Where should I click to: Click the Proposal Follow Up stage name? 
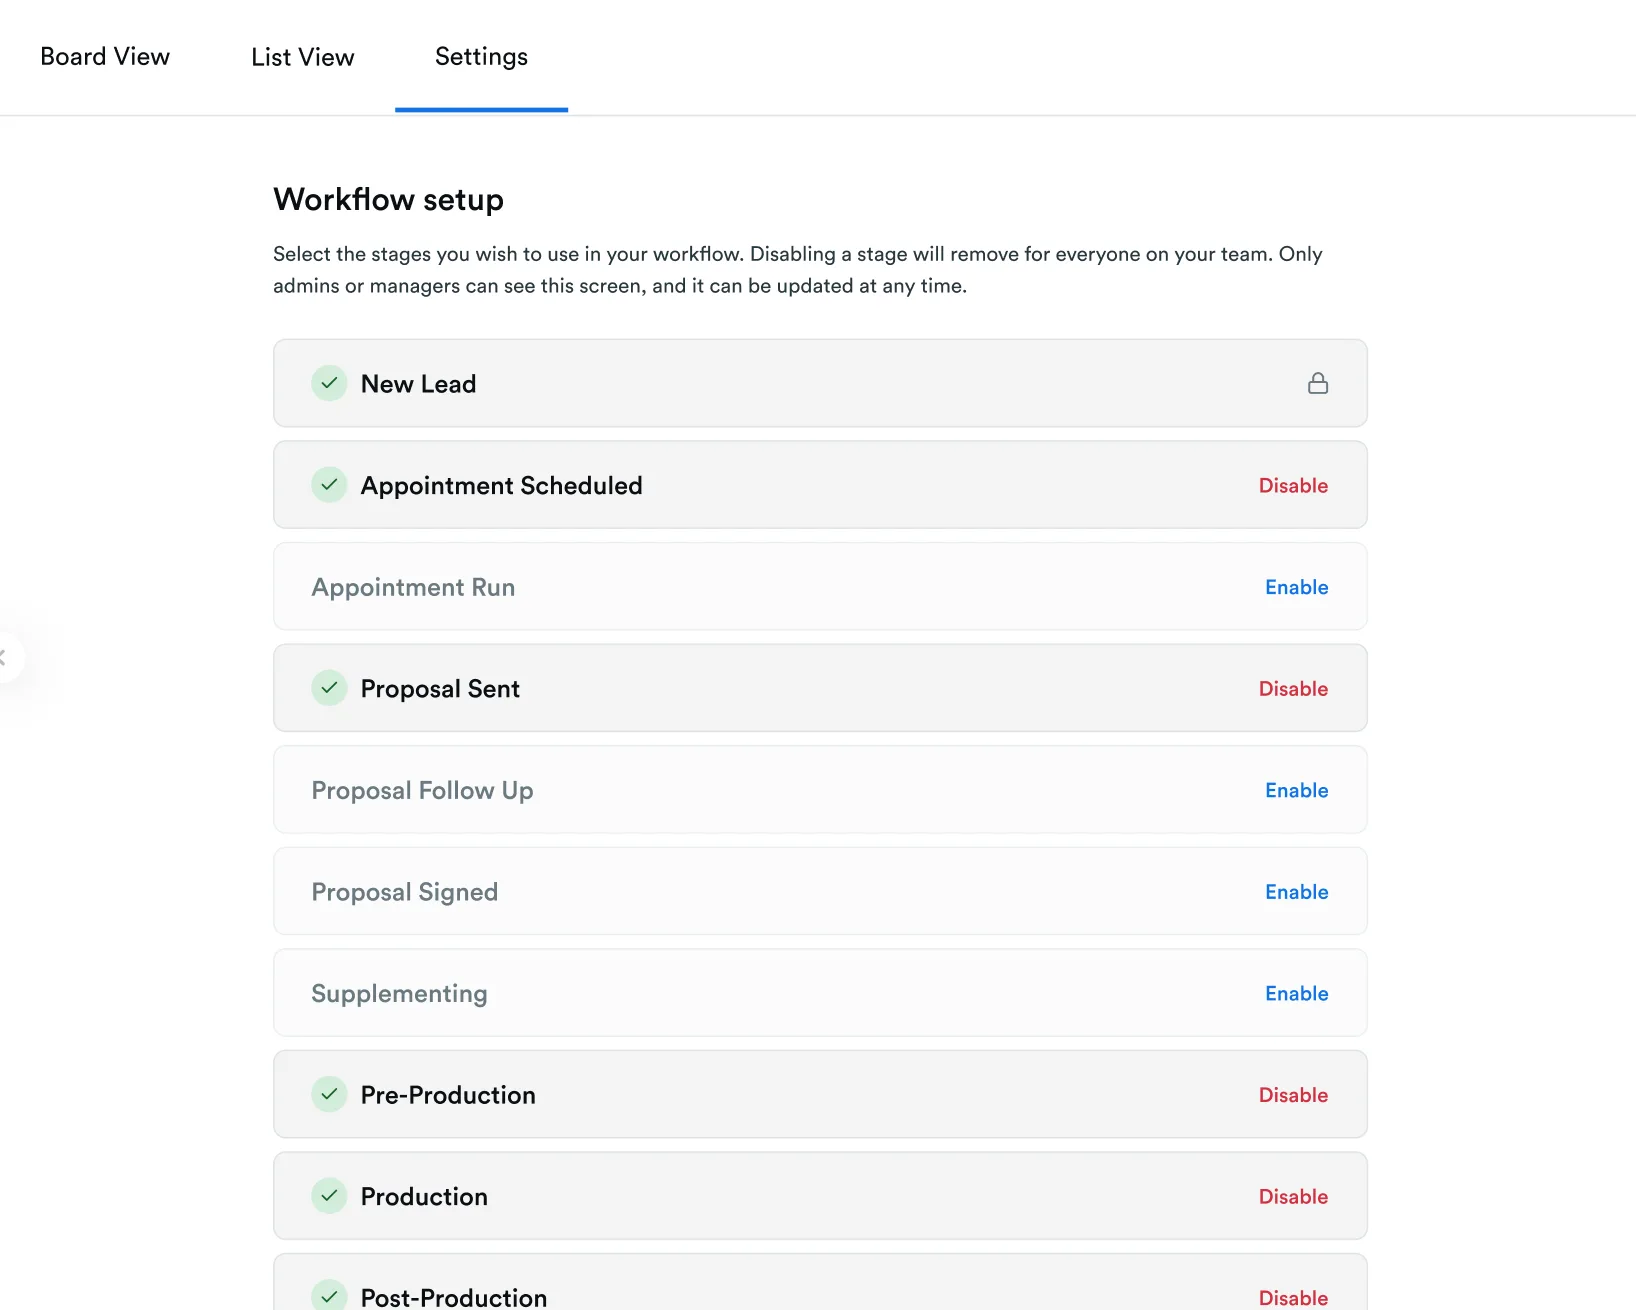pos(422,791)
